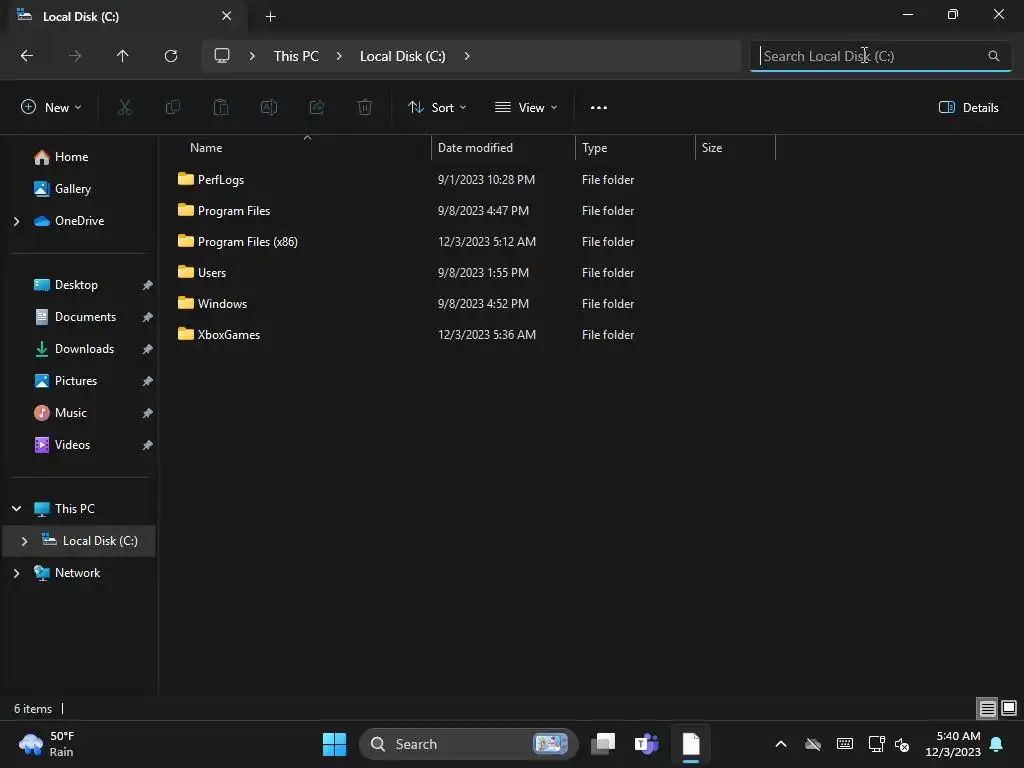Select the Program Files (x86) folder
This screenshot has width=1024, height=768.
pyautogui.click(x=248, y=242)
